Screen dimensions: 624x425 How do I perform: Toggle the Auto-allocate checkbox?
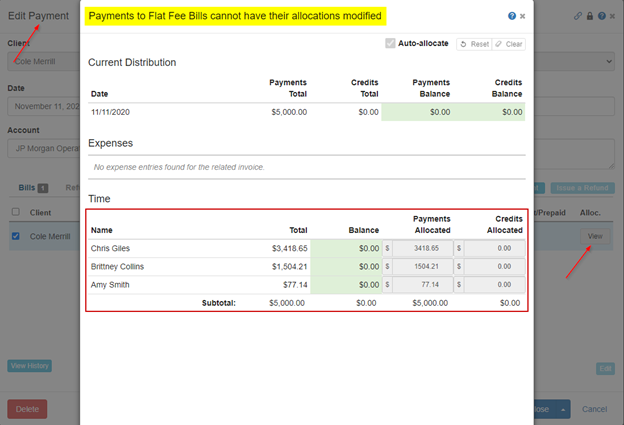pyautogui.click(x=390, y=43)
